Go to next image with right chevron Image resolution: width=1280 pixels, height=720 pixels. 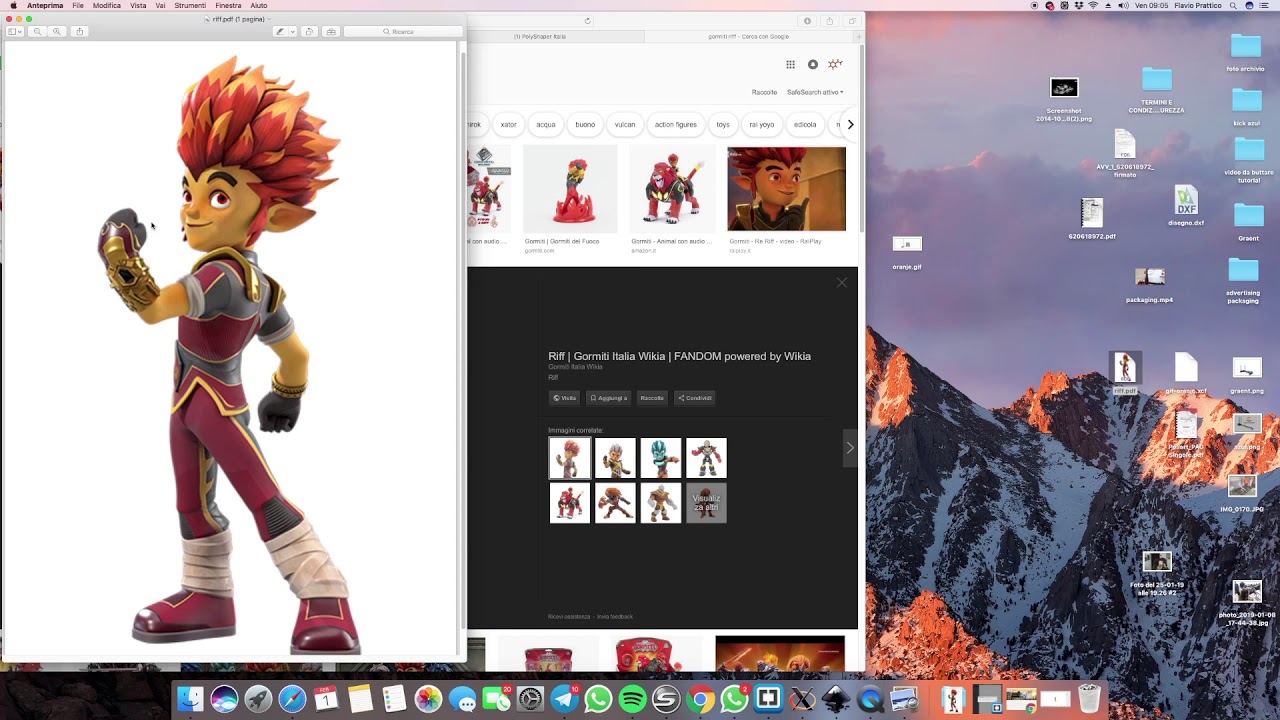click(x=850, y=448)
